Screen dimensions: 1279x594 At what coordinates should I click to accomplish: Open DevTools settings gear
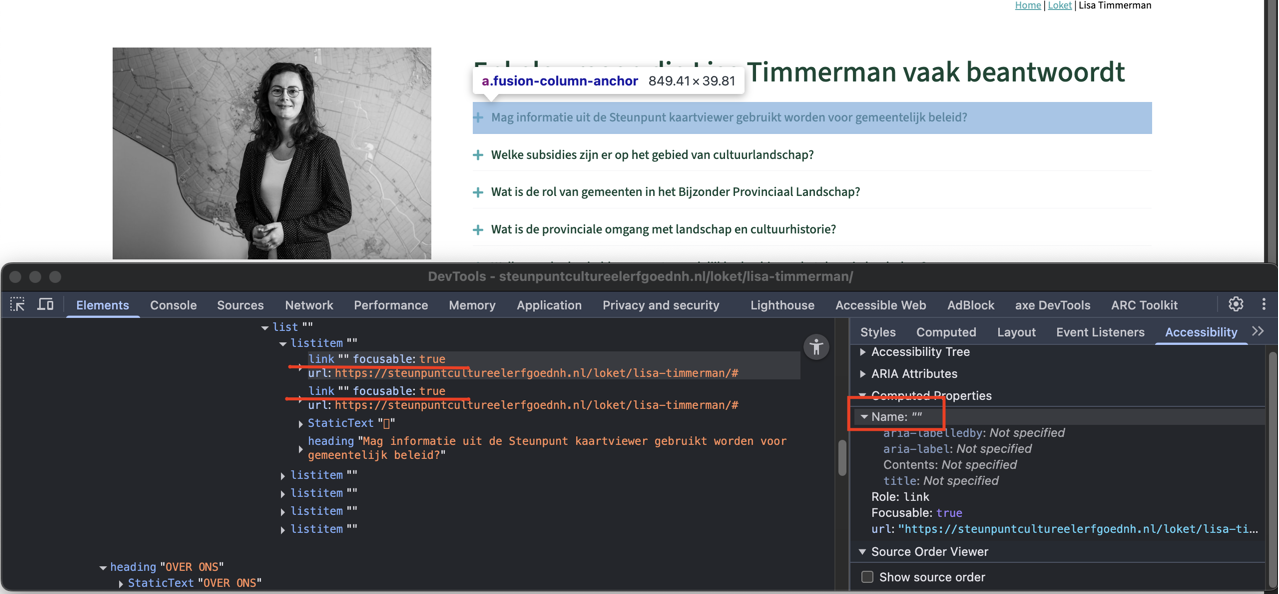(x=1236, y=304)
